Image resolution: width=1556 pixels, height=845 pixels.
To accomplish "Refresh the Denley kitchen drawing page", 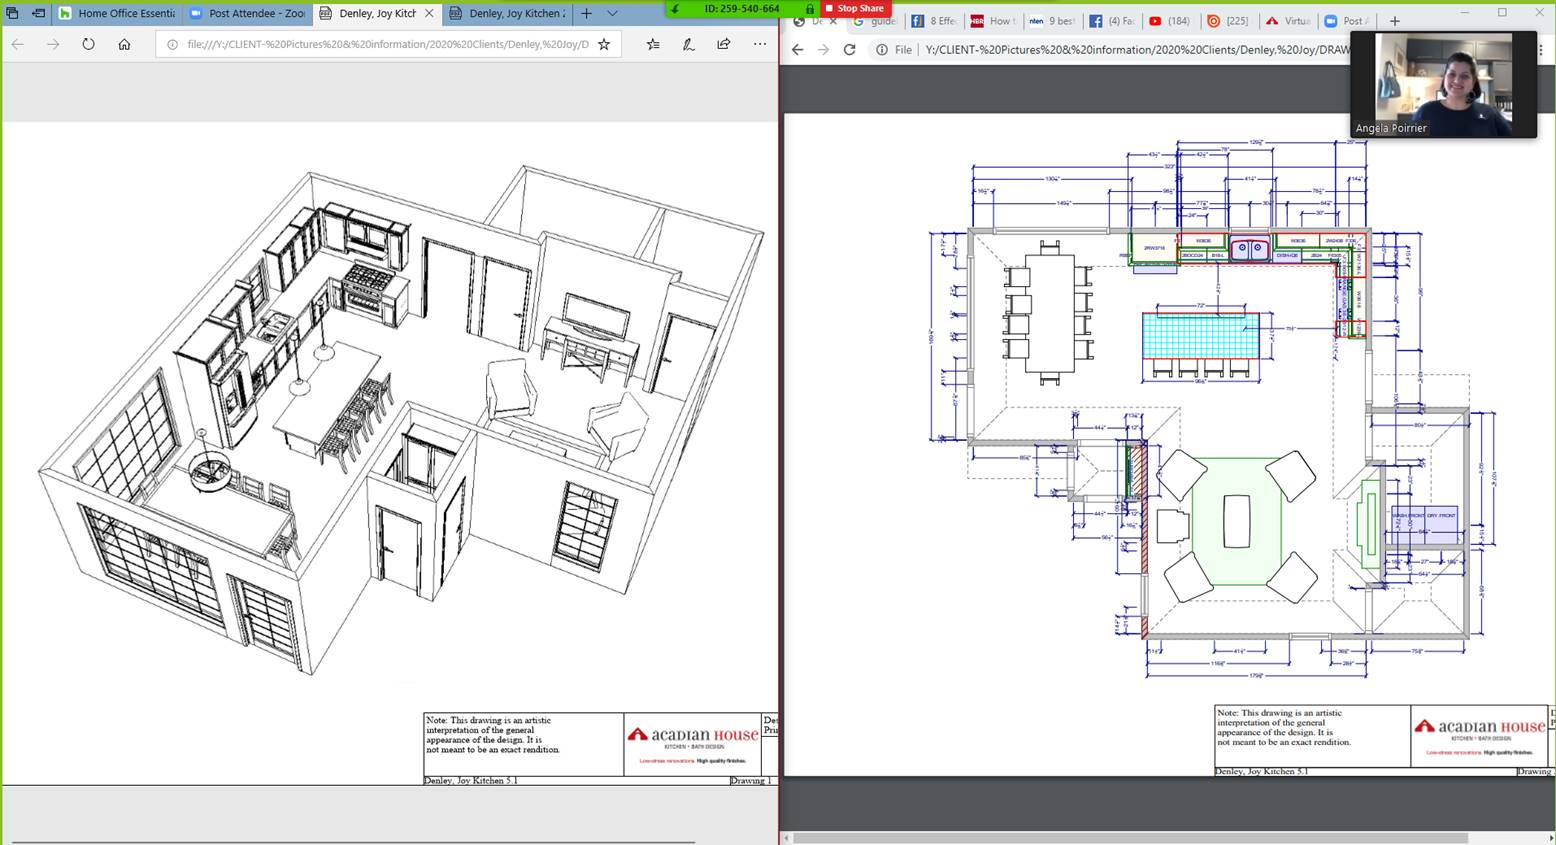I will 89,44.
